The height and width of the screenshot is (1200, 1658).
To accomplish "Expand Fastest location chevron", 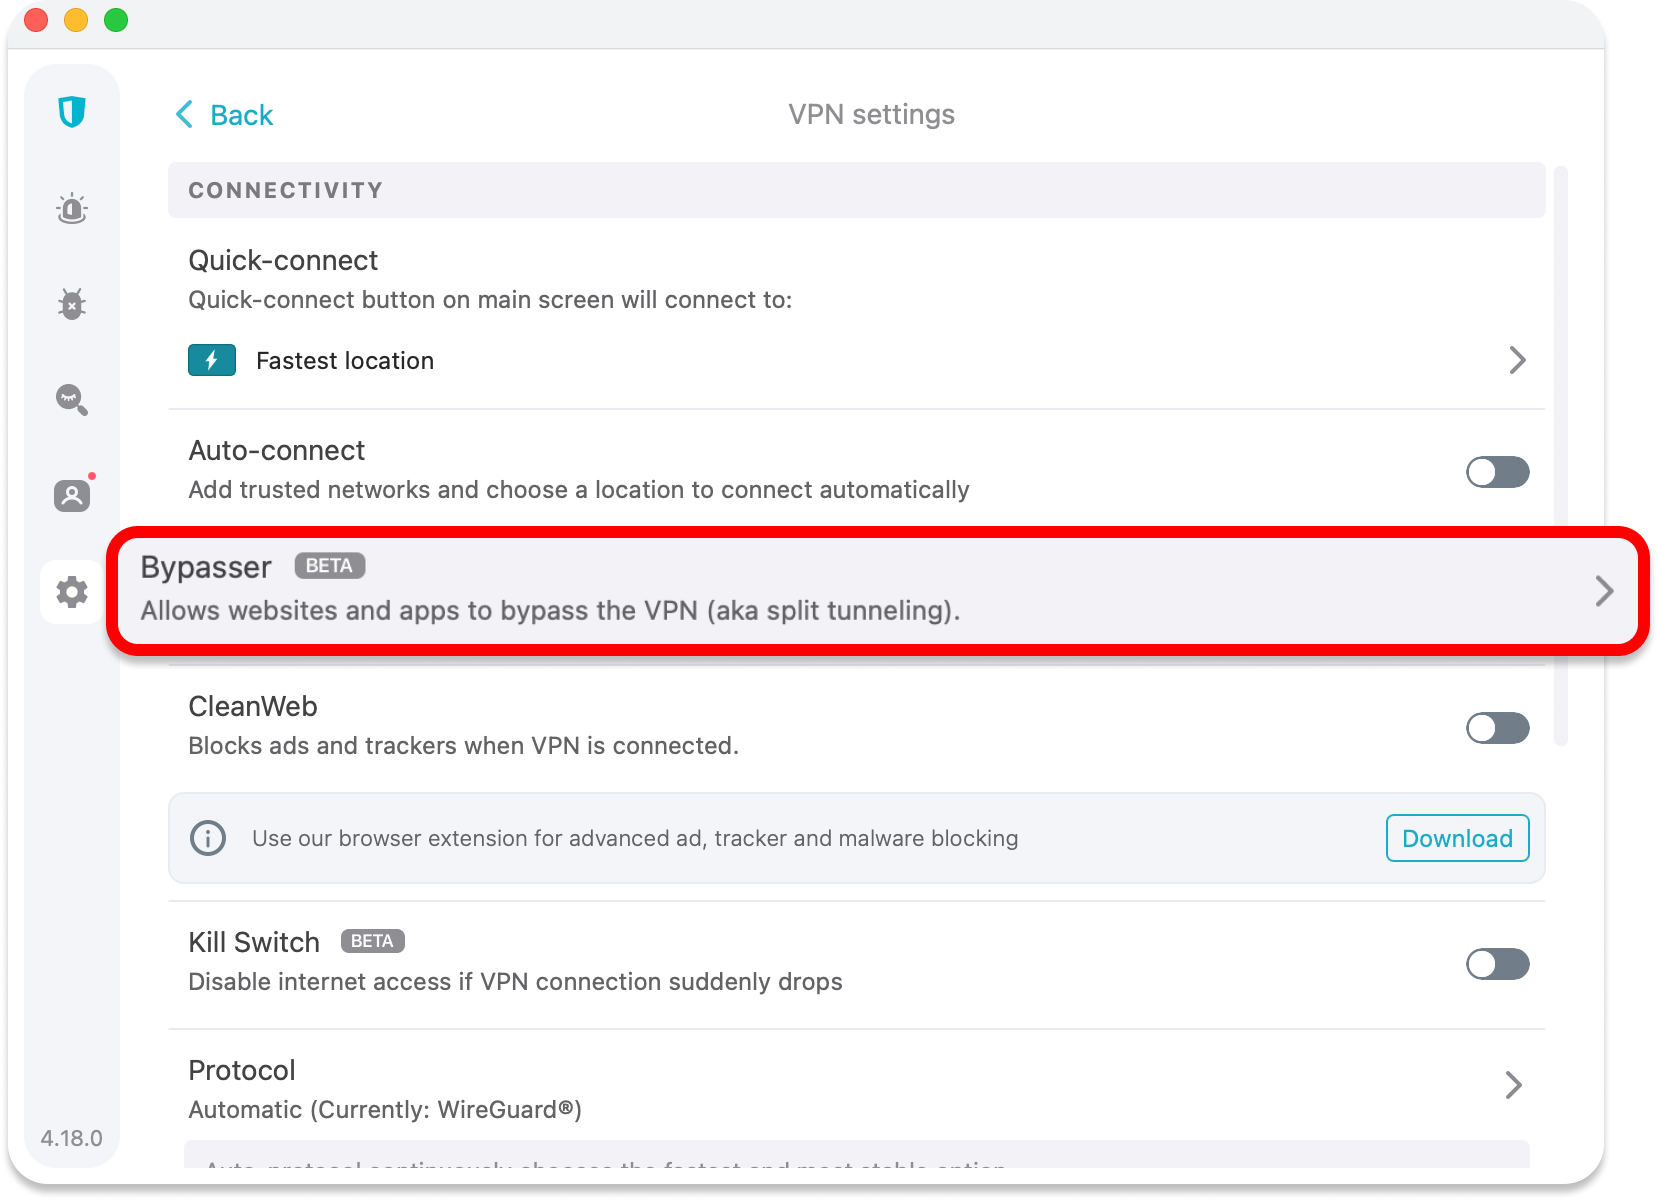I will click(1517, 360).
